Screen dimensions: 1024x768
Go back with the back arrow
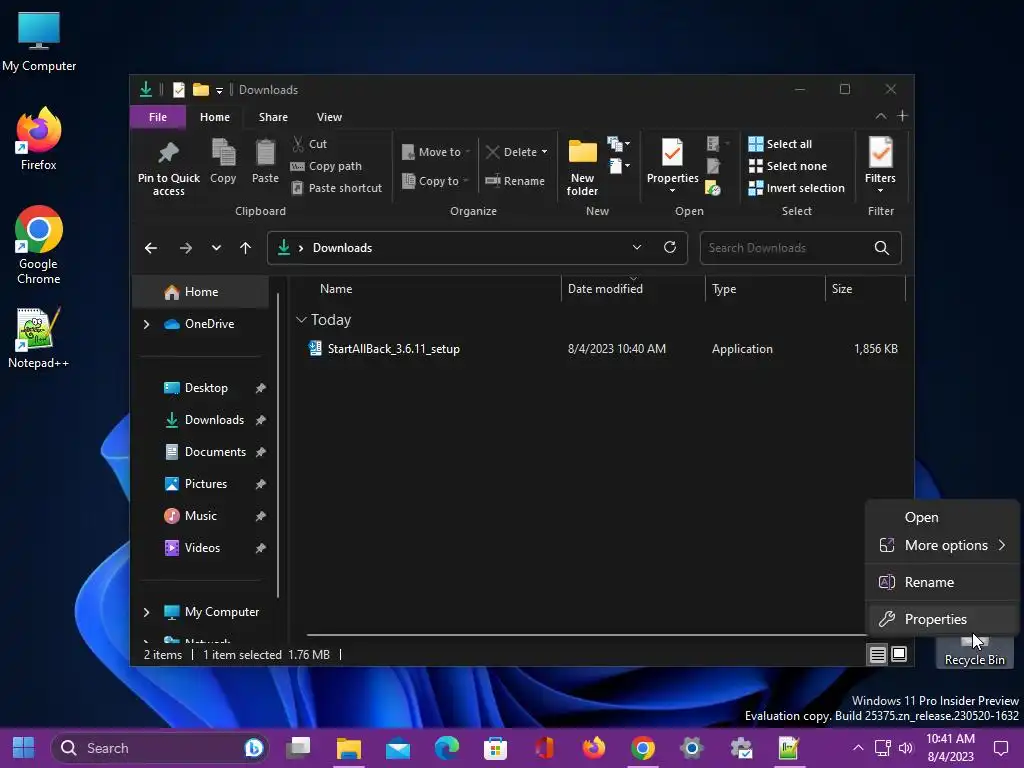151,248
